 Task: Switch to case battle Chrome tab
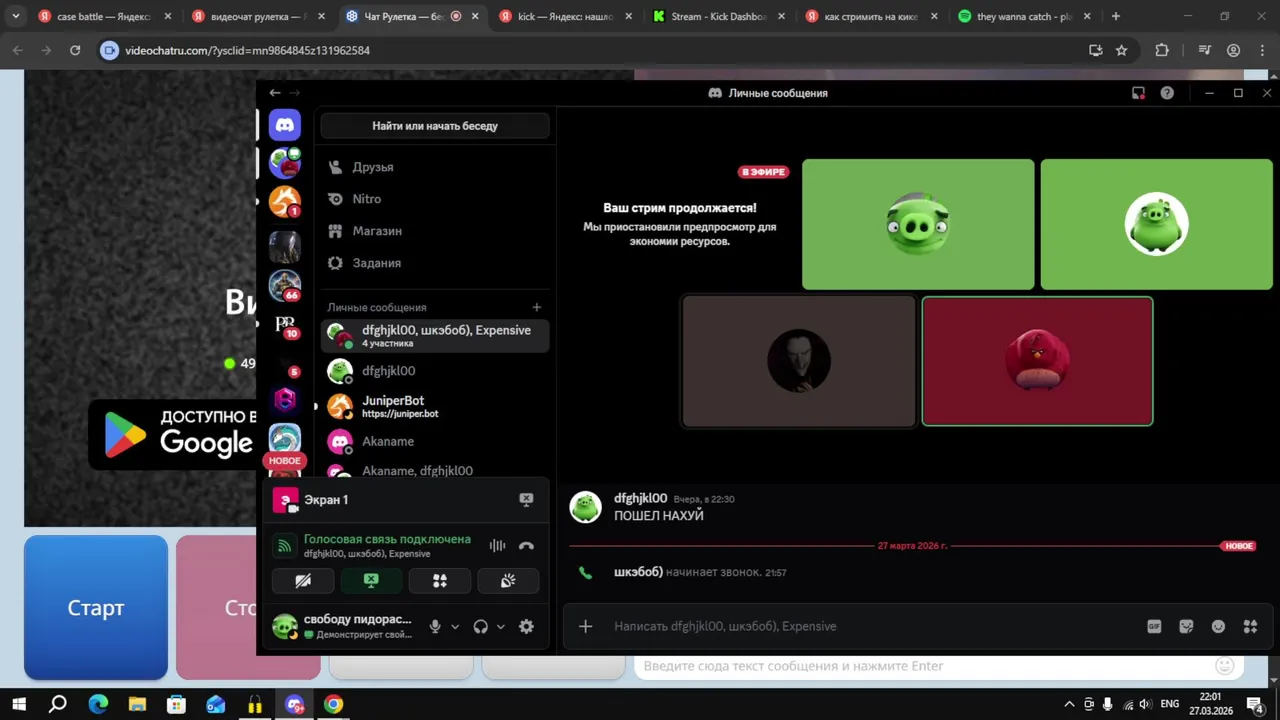(x=104, y=17)
